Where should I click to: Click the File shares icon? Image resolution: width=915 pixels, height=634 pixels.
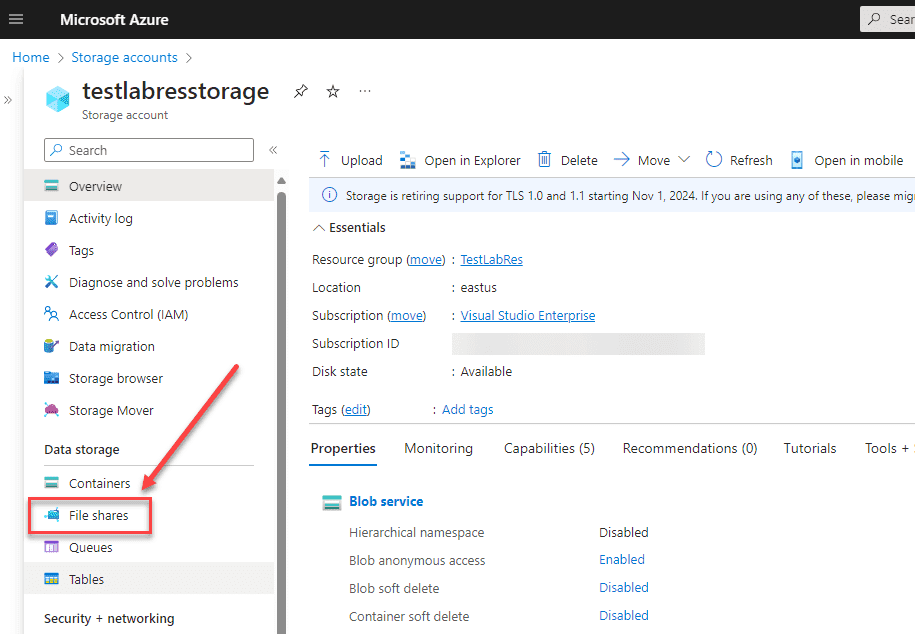click(x=51, y=515)
